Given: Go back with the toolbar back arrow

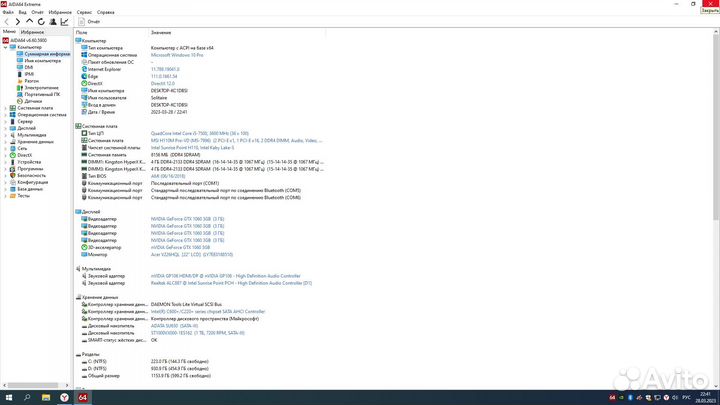Looking at the screenshot, I should (x=6, y=22).
